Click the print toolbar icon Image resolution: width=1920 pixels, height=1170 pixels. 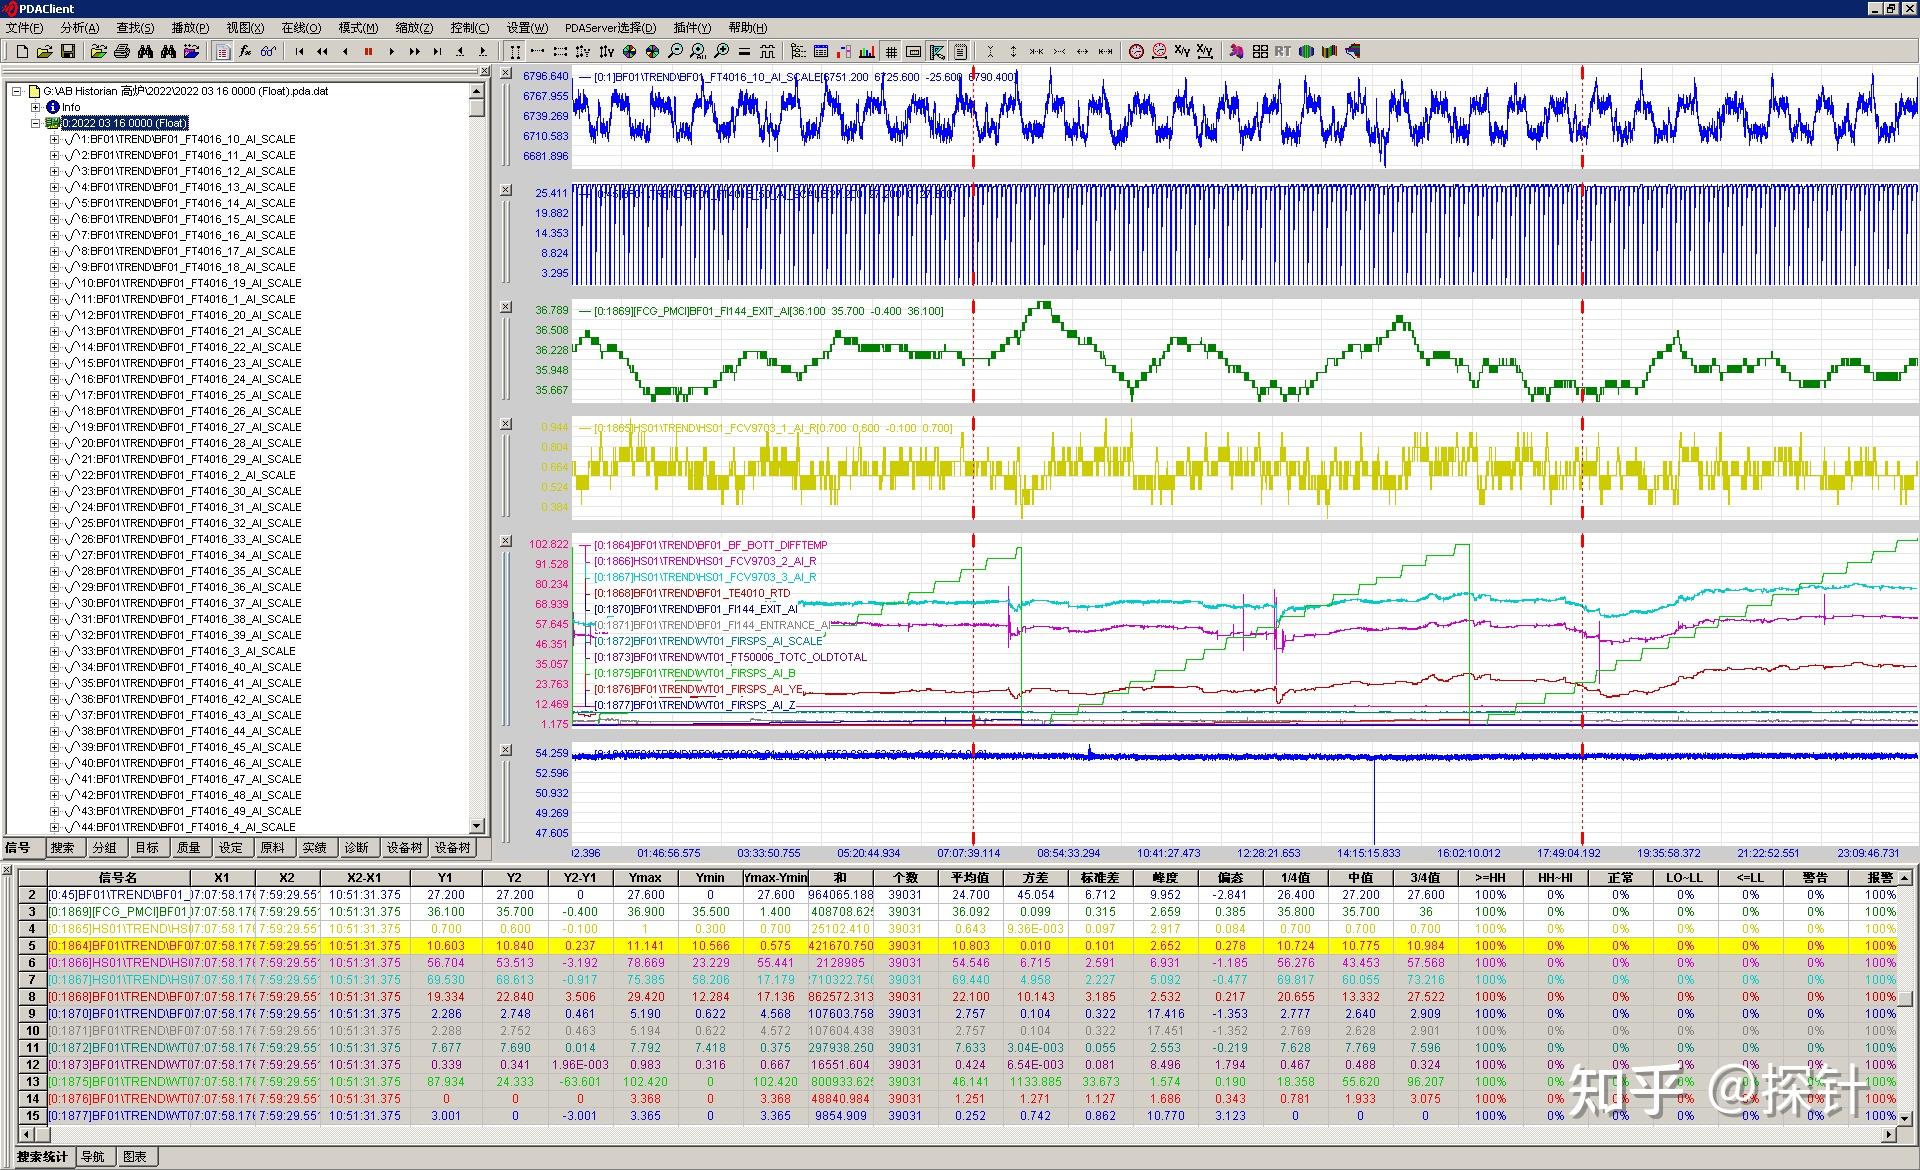(x=122, y=51)
